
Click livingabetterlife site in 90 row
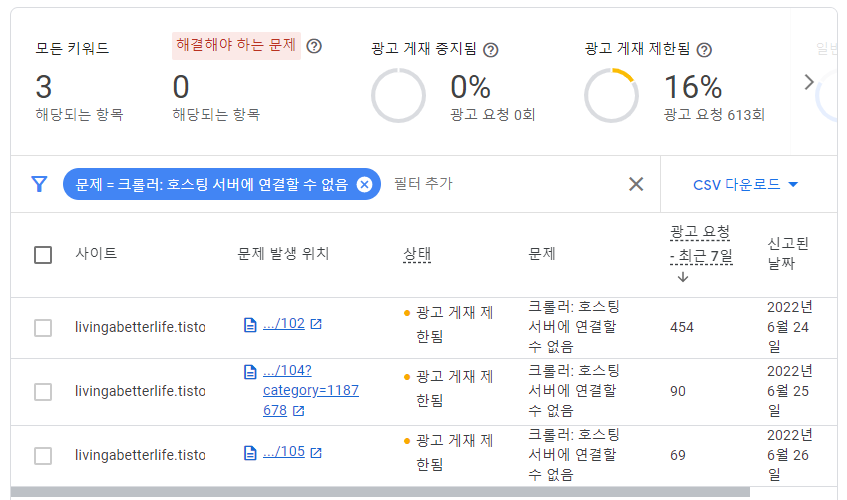(x=140, y=391)
